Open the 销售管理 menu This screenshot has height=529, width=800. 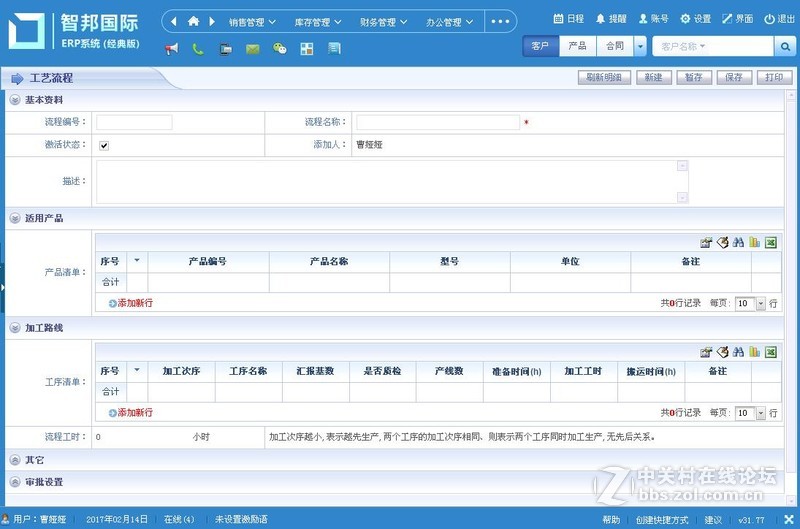pyautogui.click(x=252, y=22)
